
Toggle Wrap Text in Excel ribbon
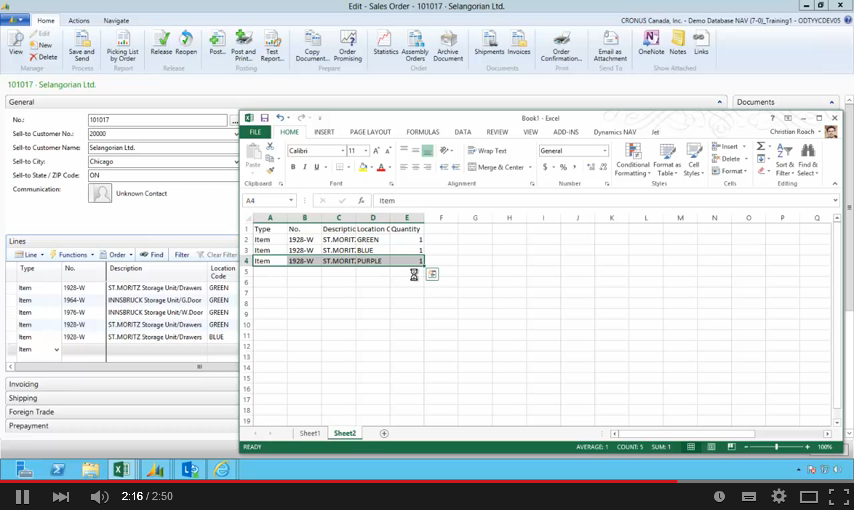pos(487,151)
